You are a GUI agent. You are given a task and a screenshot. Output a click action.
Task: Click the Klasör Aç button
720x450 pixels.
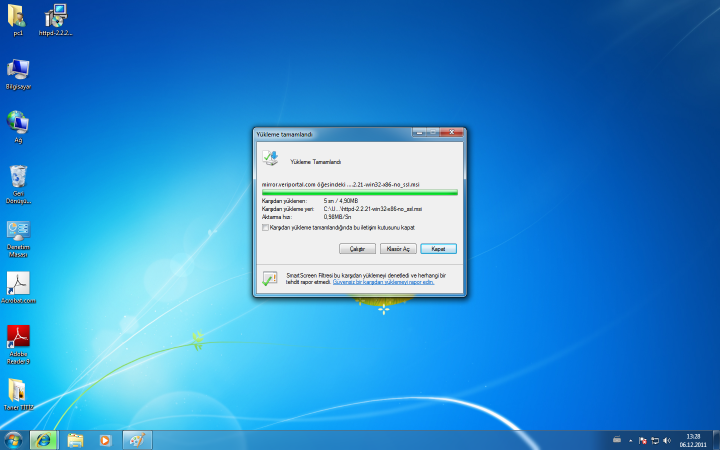(397, 248)
